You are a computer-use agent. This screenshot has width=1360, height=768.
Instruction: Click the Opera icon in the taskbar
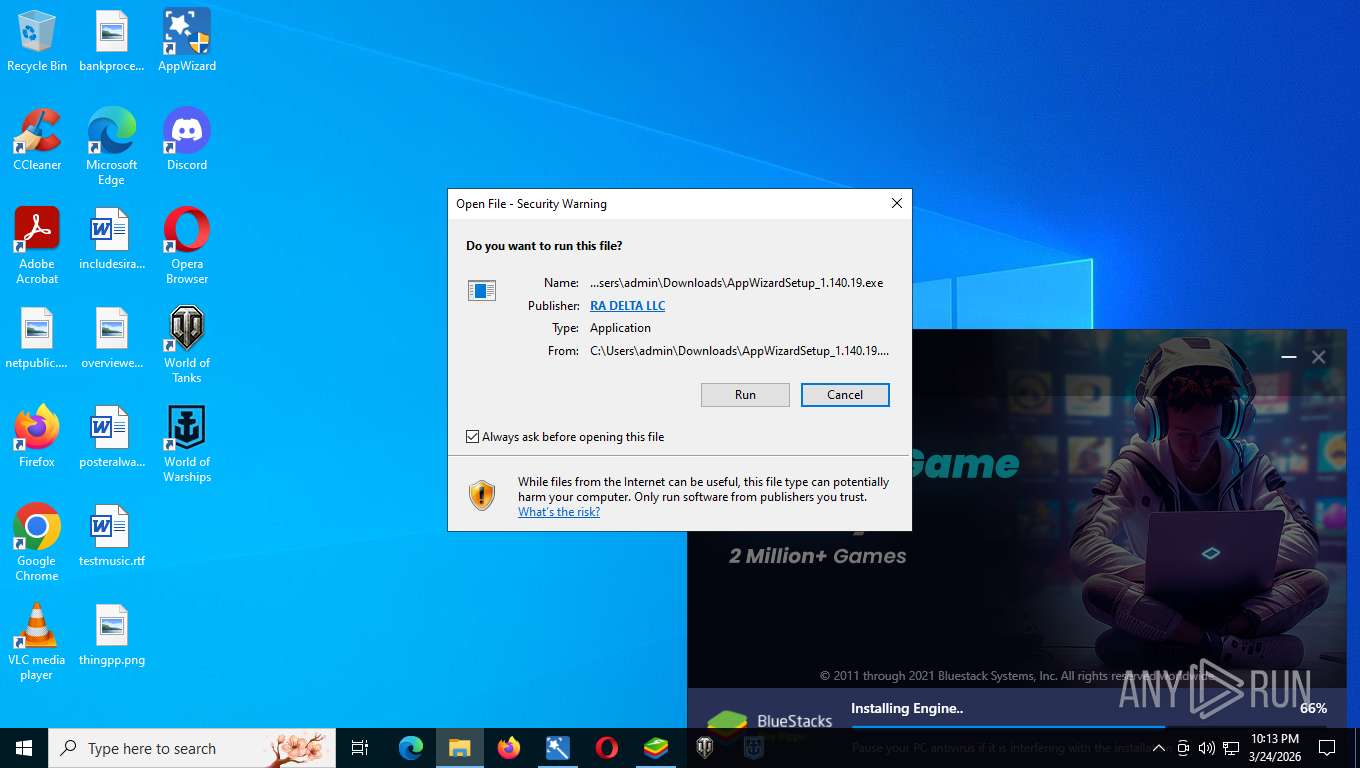607,747
